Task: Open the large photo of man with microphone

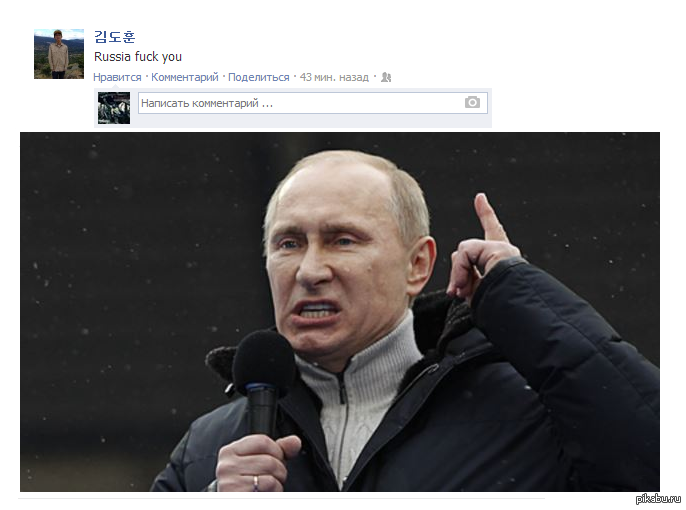Action: pos(340,312)
